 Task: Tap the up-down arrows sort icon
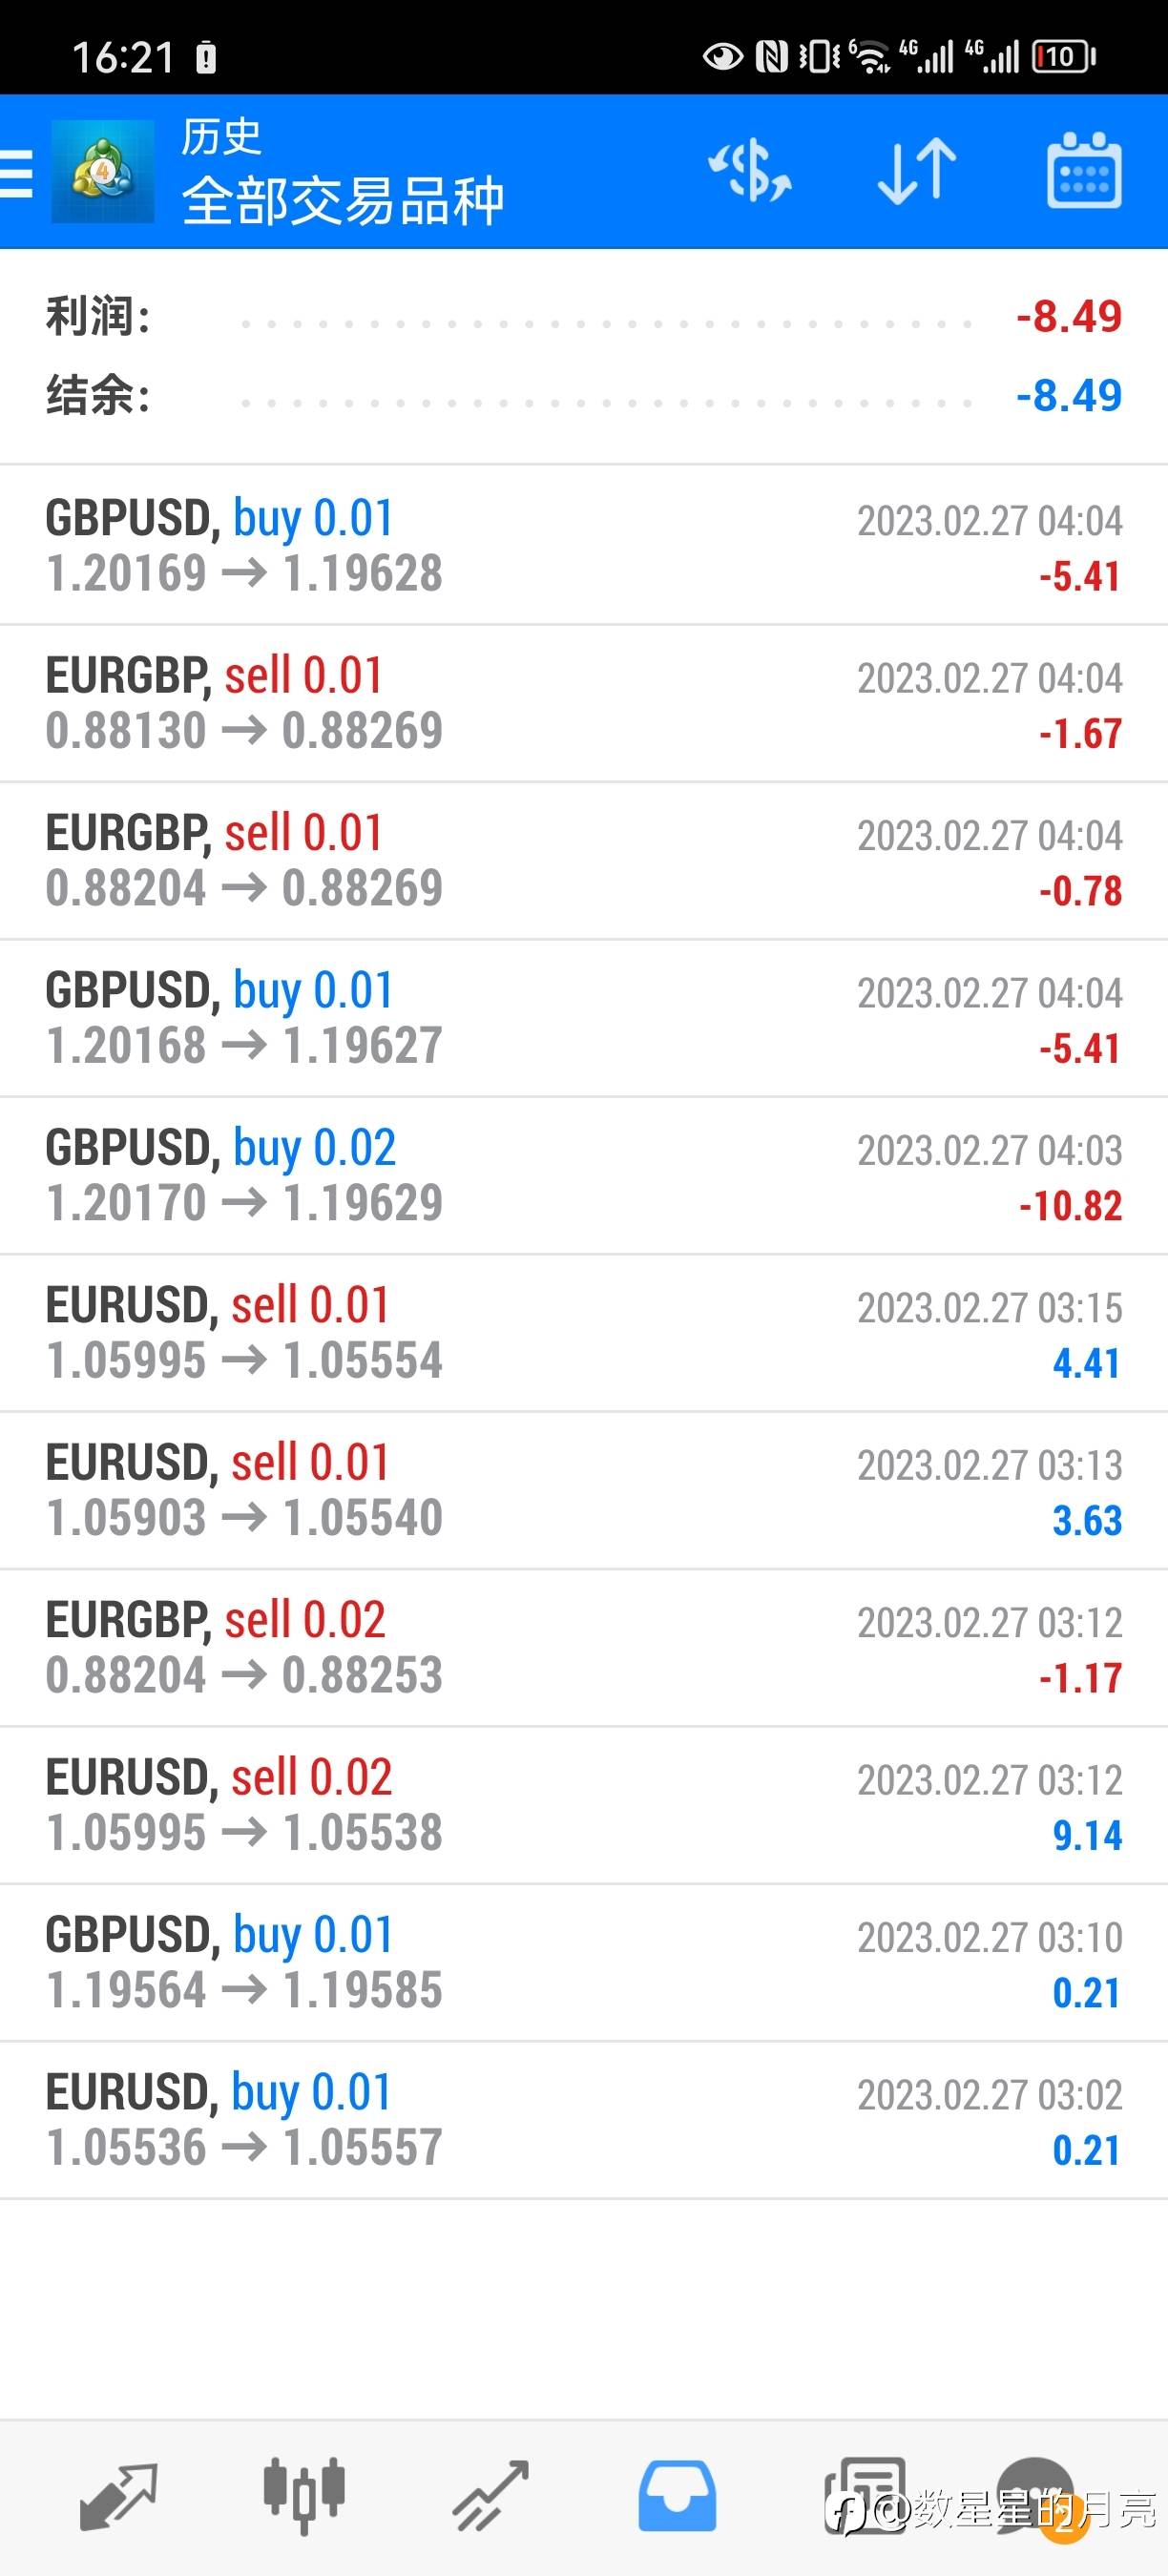[916, 171]
